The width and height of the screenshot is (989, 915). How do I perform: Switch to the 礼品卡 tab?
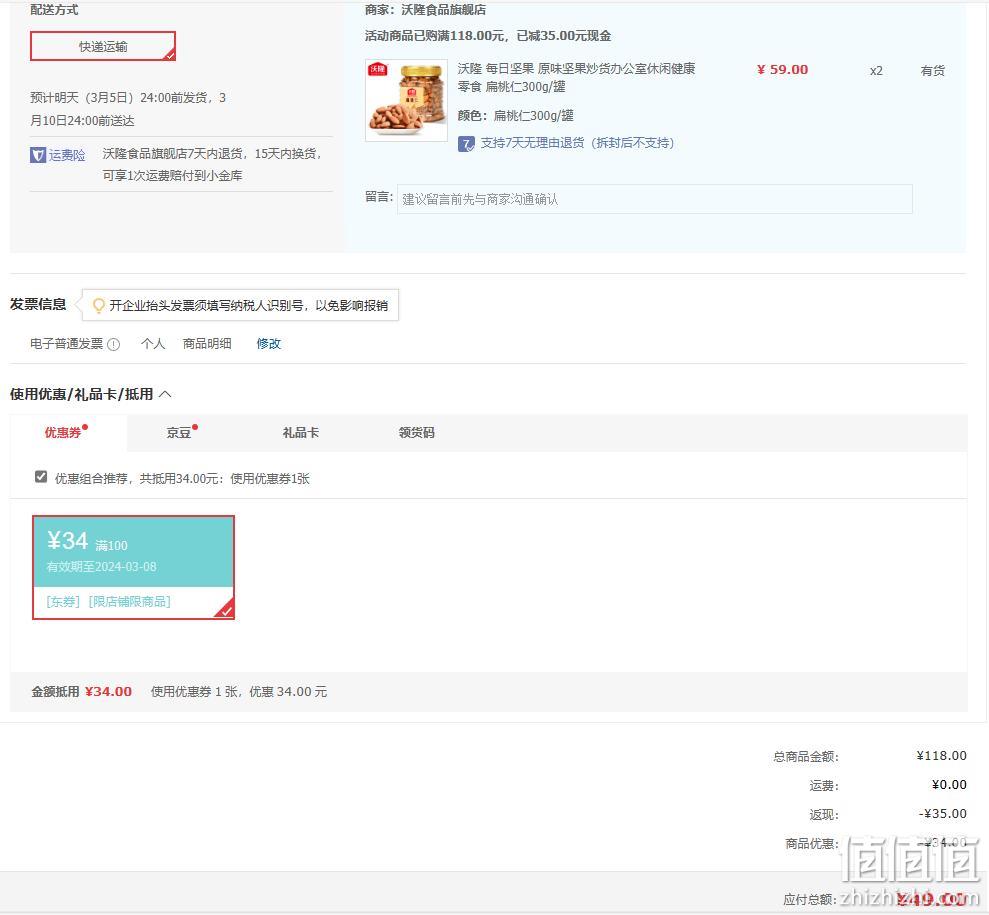click(300, 433)
